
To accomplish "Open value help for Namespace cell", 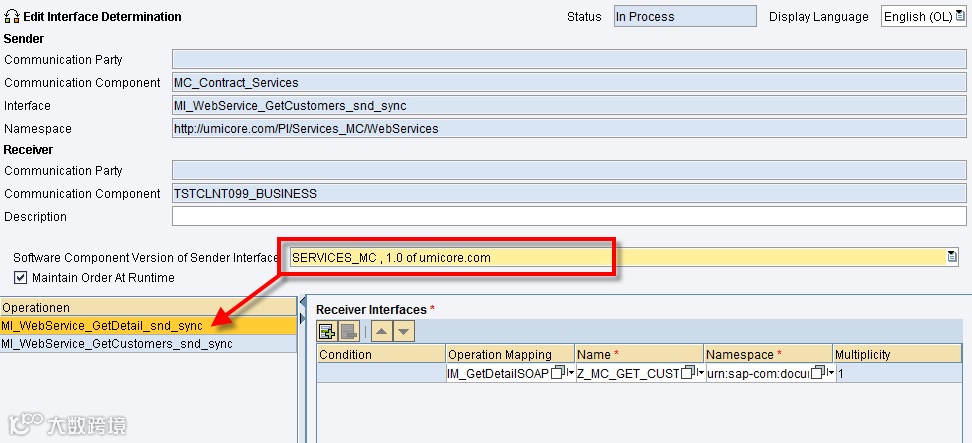I will point(817,373).
